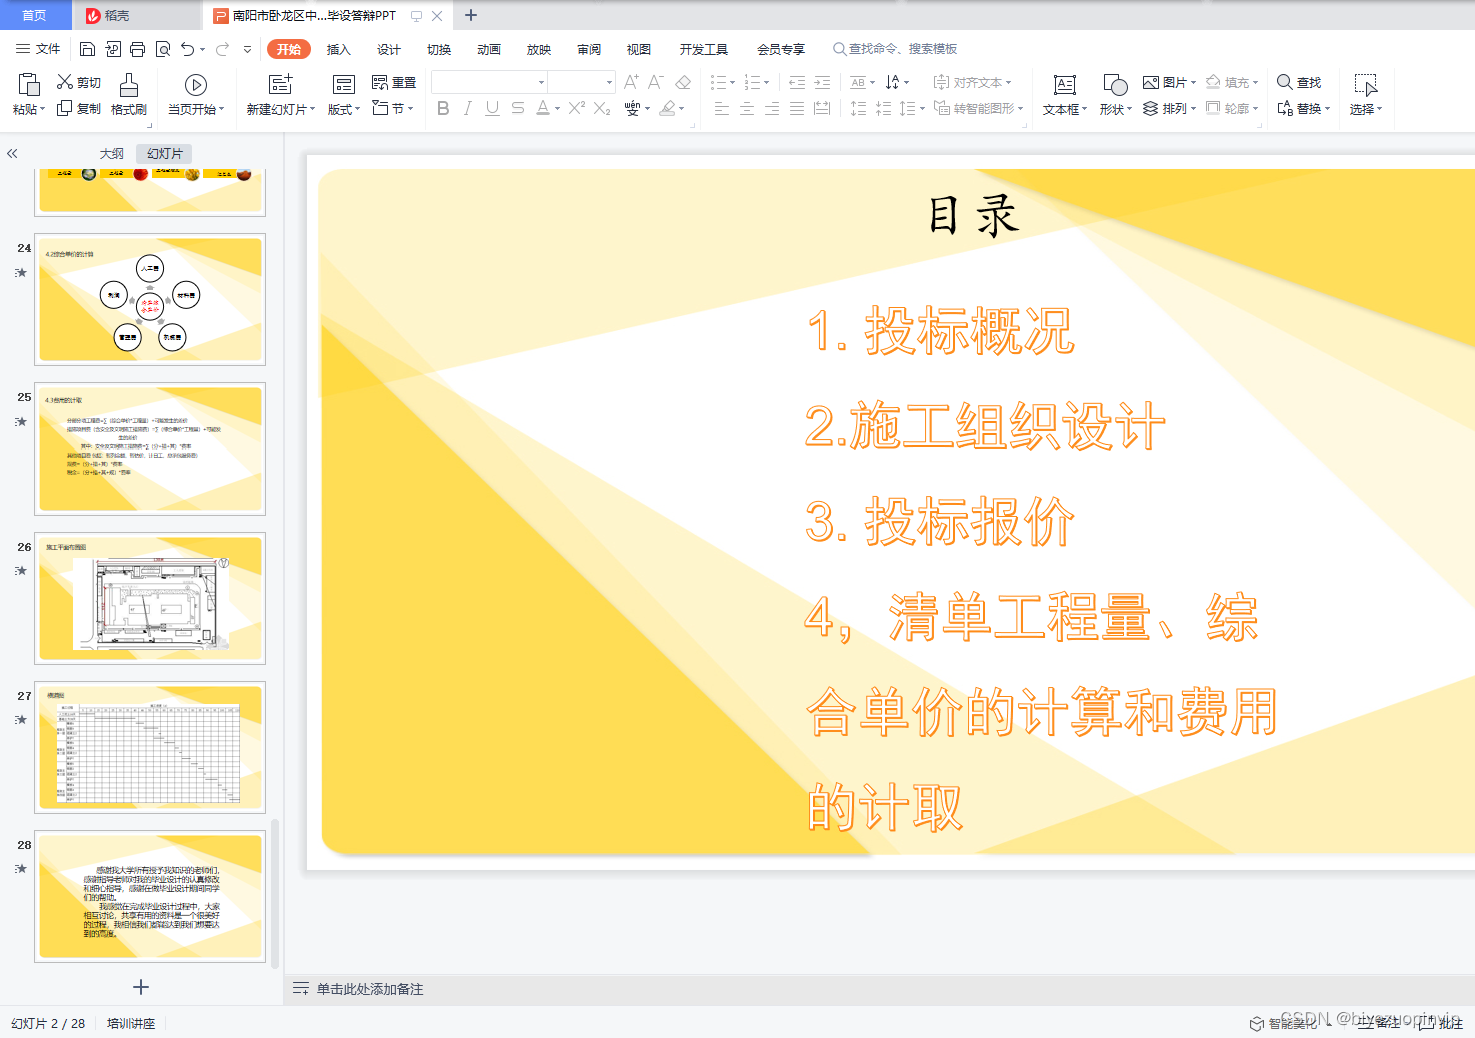The height and width of the screenshot is (1038, 1475).
Task: Click the Decrease Font Size icon
Action: click(x=656, y=82)
